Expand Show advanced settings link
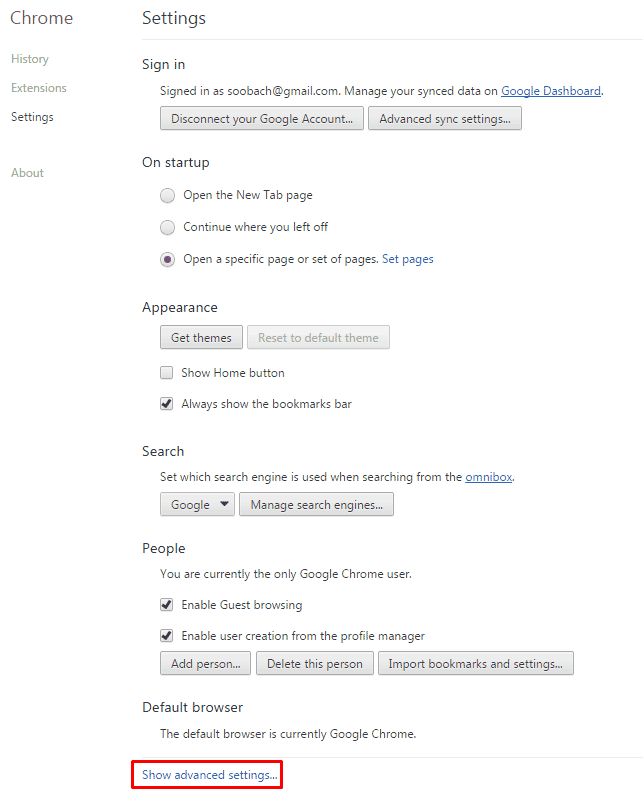This screenshot has width=643, height=795. coord(209,775)
